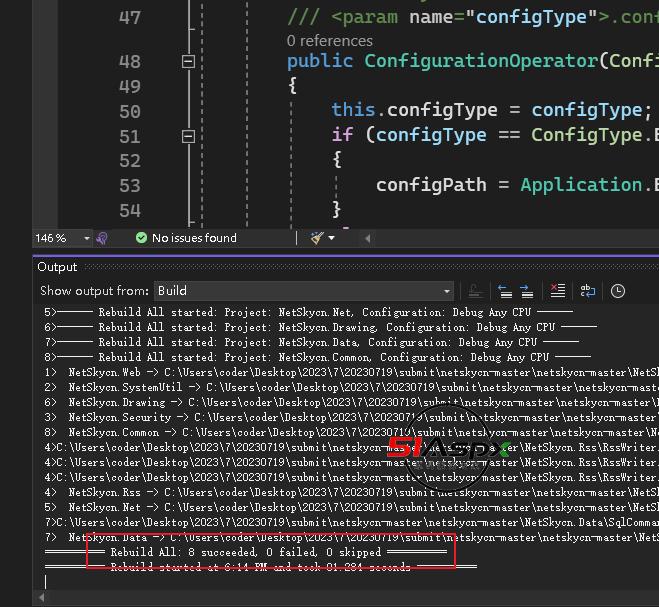Click the output line for NetSkycn.Common rebuild started

pos(318,358)
